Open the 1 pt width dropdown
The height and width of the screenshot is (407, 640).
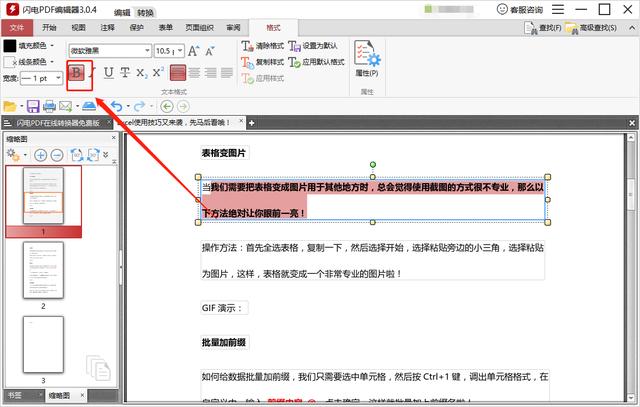pyautogui.click(x=58, y=78)
